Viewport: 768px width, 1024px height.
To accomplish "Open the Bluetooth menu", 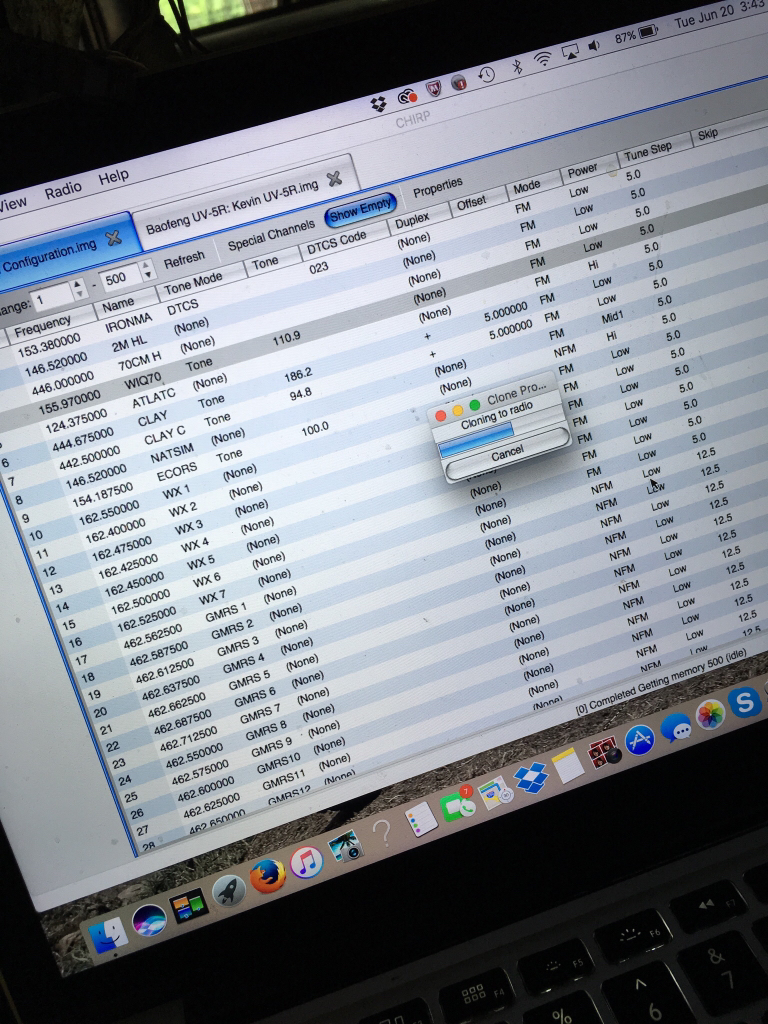I will [x=517, y=66].
